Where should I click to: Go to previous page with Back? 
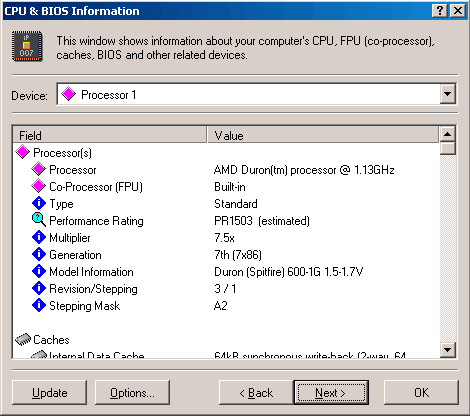tap(256, 393)
